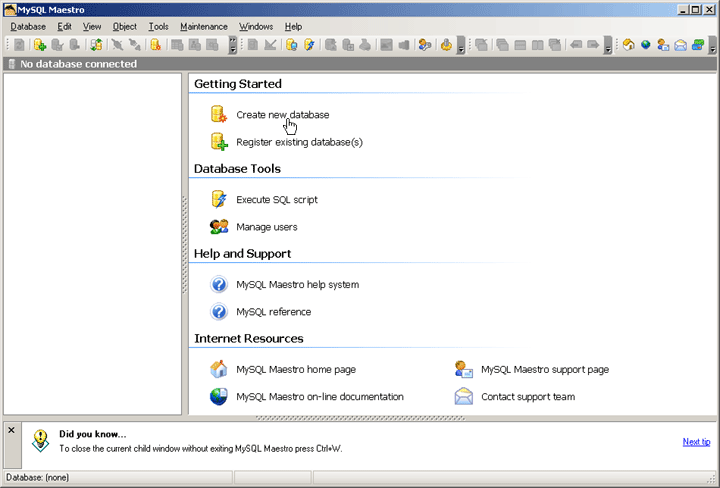Click the Create new database link

click(x=282, y=115)
